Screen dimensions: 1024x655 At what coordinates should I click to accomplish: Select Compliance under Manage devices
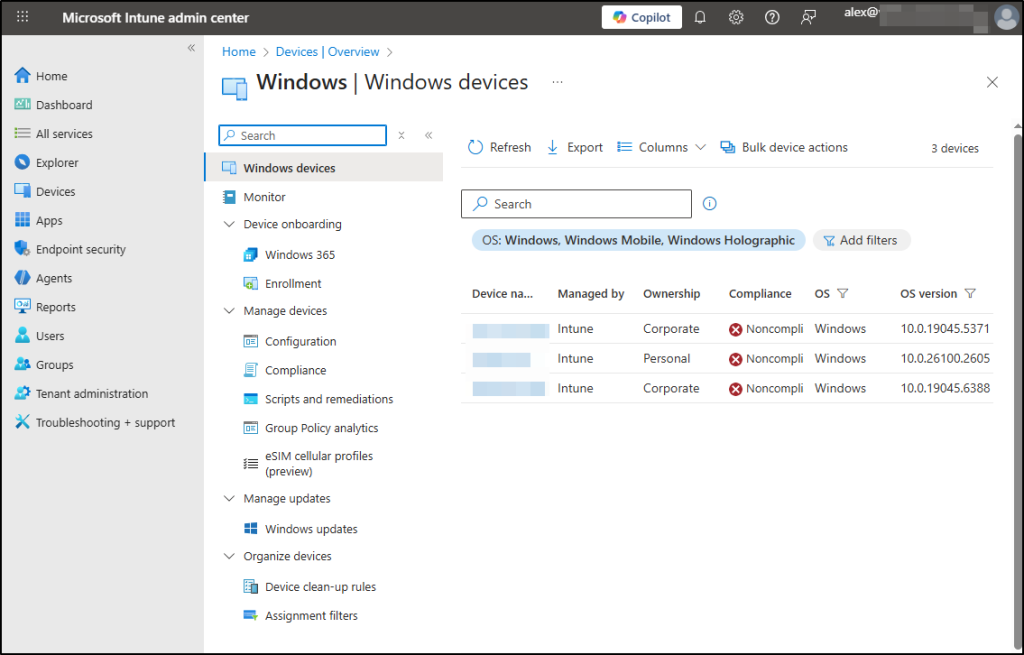point(295,370)
